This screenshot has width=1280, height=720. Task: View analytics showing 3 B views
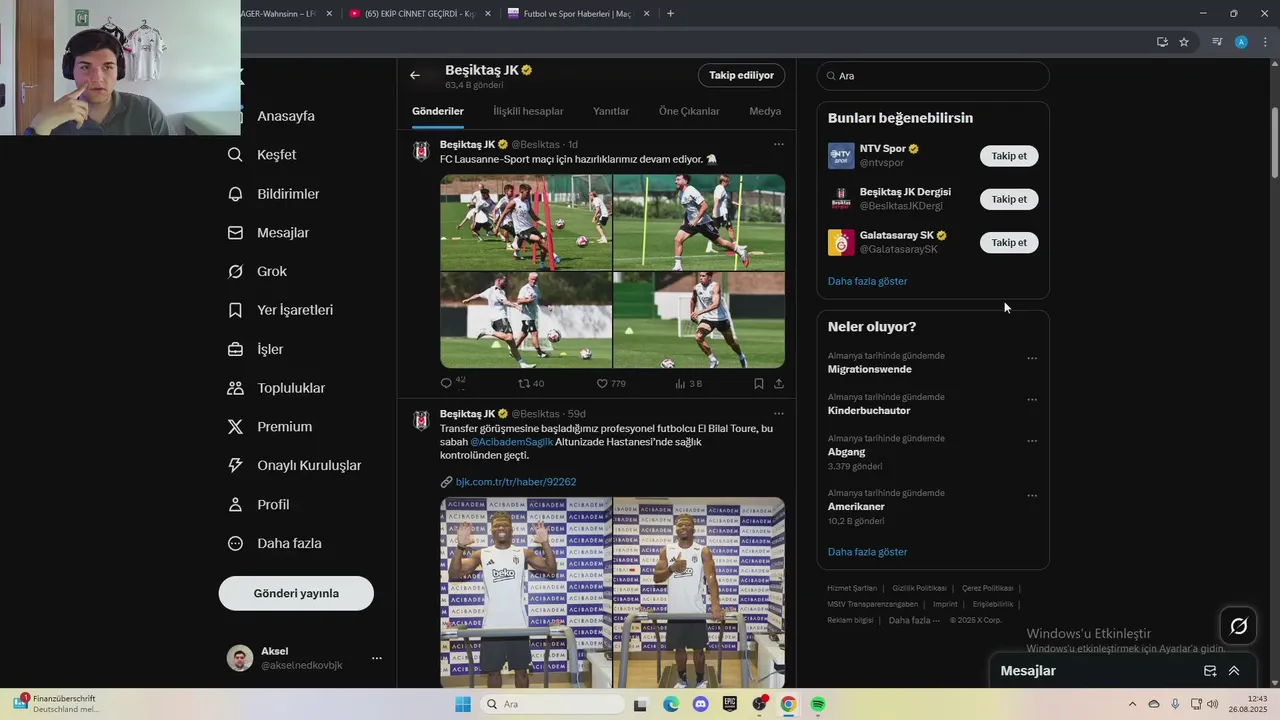pyautogui.click(x=688, y=383)
